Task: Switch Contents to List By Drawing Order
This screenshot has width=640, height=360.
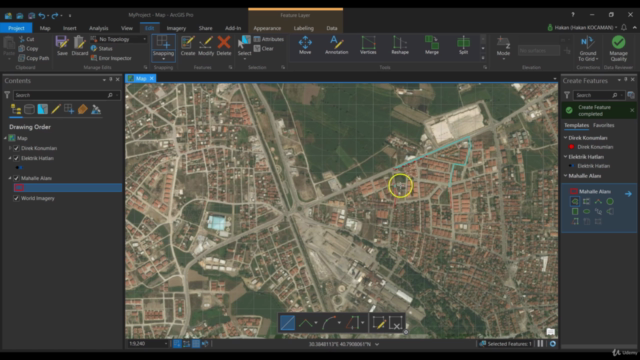Action: (x=16, y=109)
